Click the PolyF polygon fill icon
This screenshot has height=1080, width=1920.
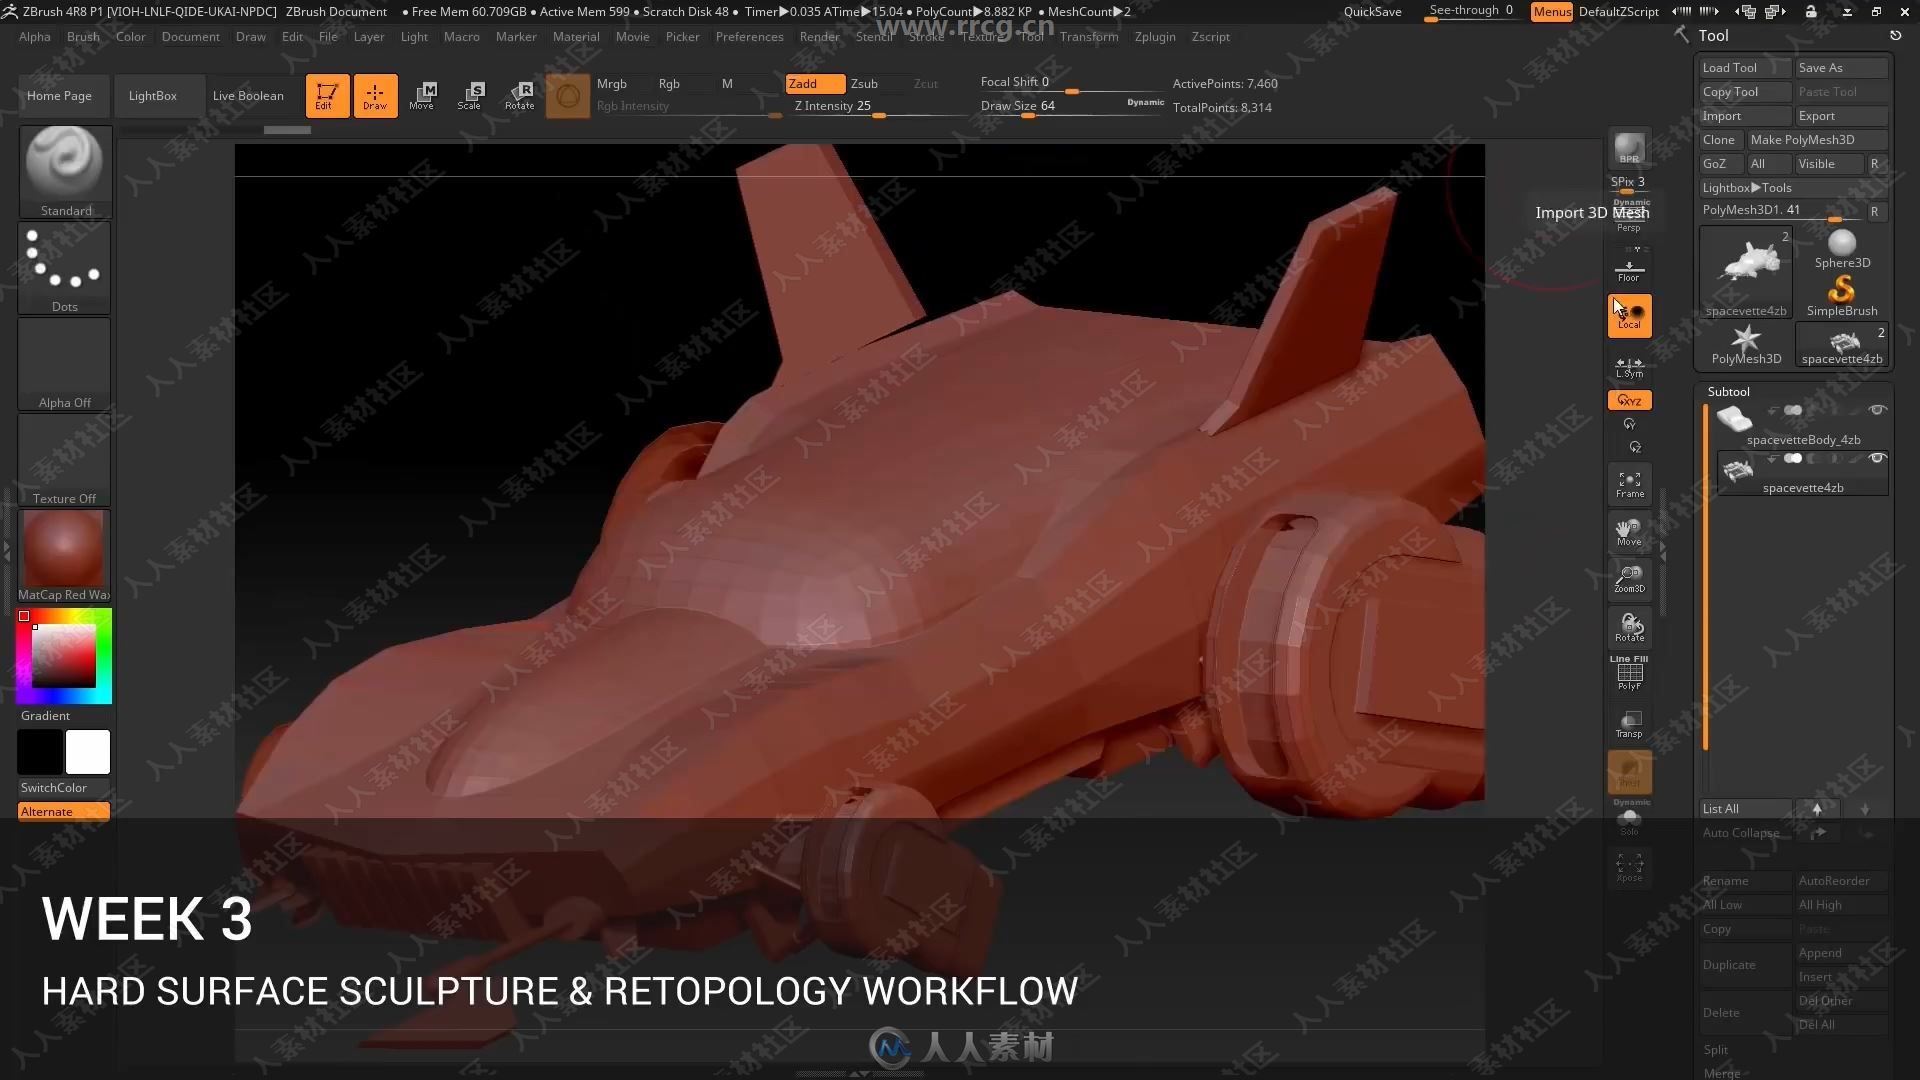pos(1629,675)
